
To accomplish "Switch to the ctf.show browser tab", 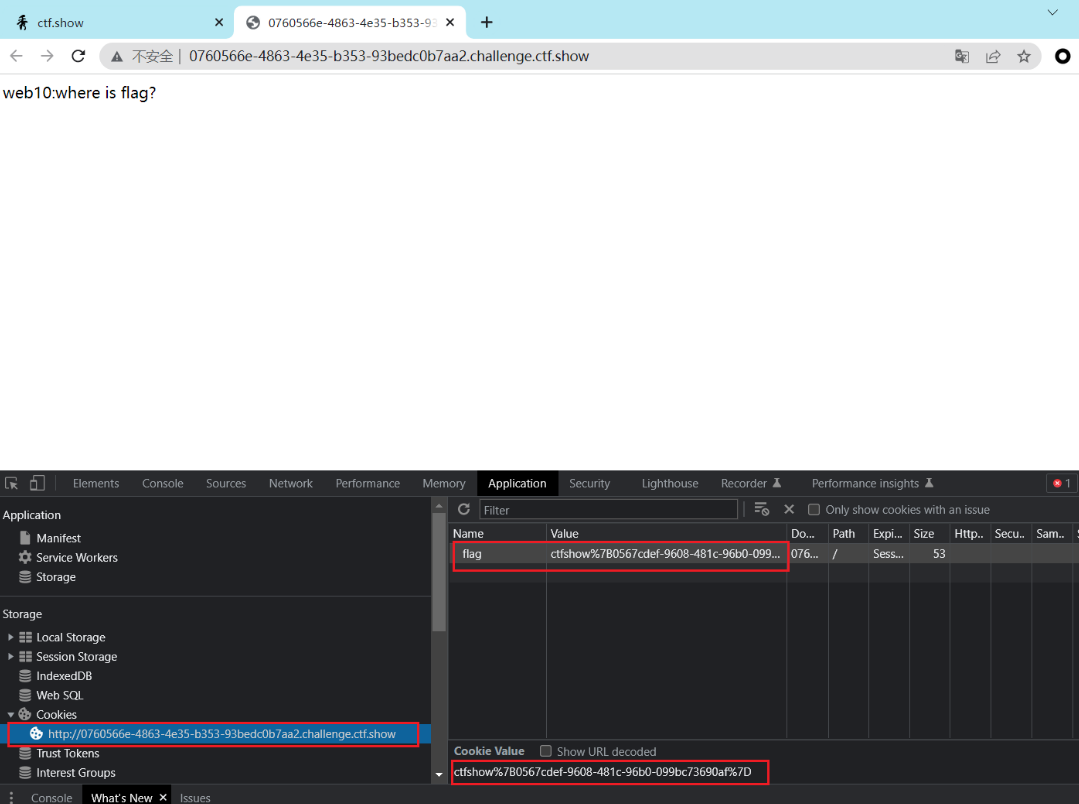I will tap(117, 22).
